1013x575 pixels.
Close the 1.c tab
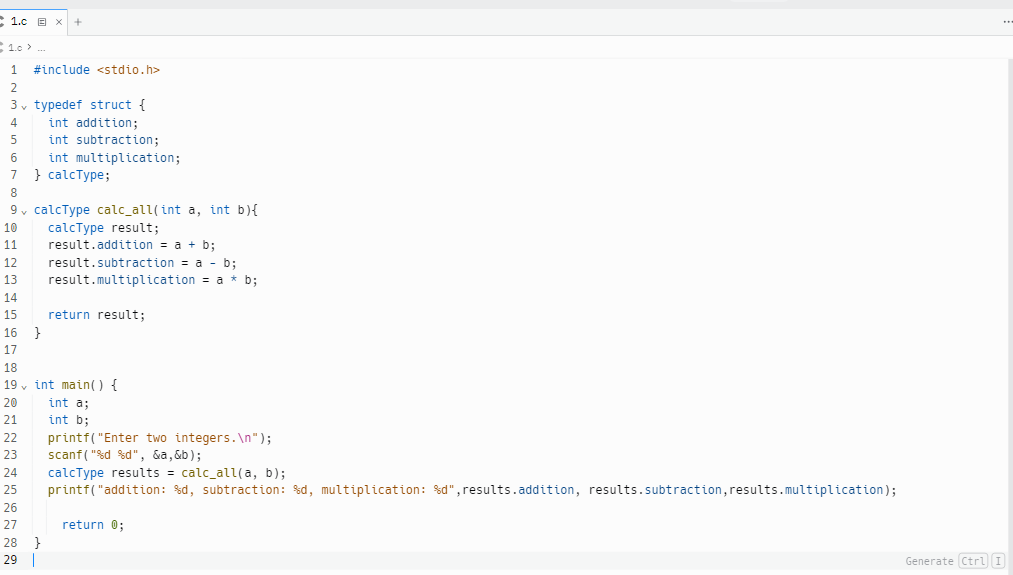click(59, 22)
